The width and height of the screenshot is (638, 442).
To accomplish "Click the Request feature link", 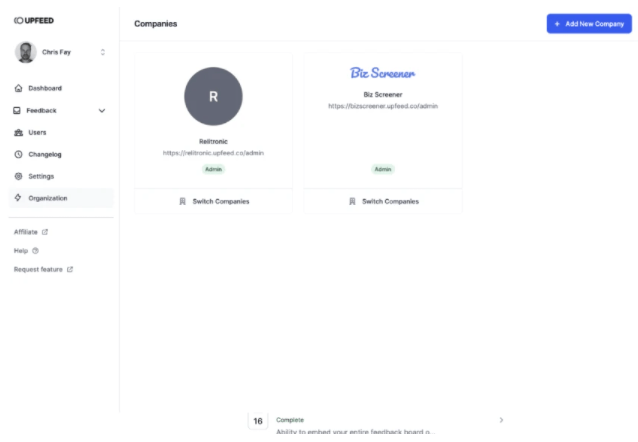I will 38,269.
